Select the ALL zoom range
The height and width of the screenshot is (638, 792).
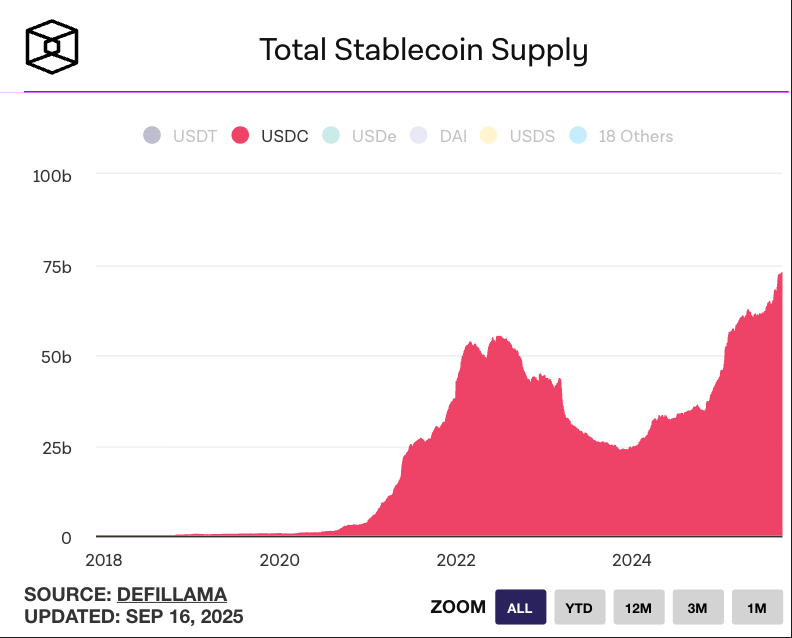click(520, 607)
